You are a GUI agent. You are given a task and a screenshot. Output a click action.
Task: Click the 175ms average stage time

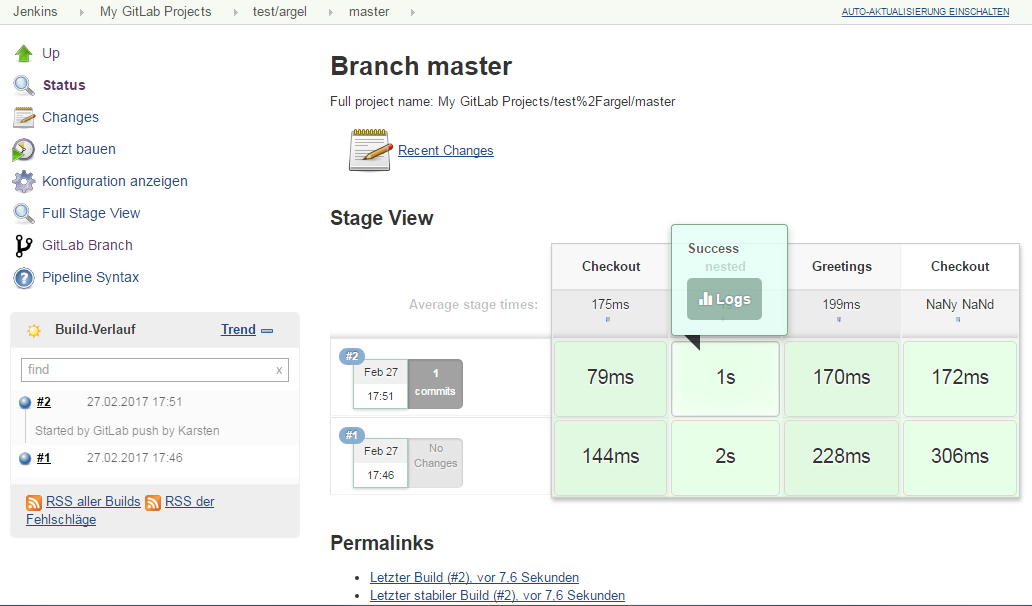610,305
